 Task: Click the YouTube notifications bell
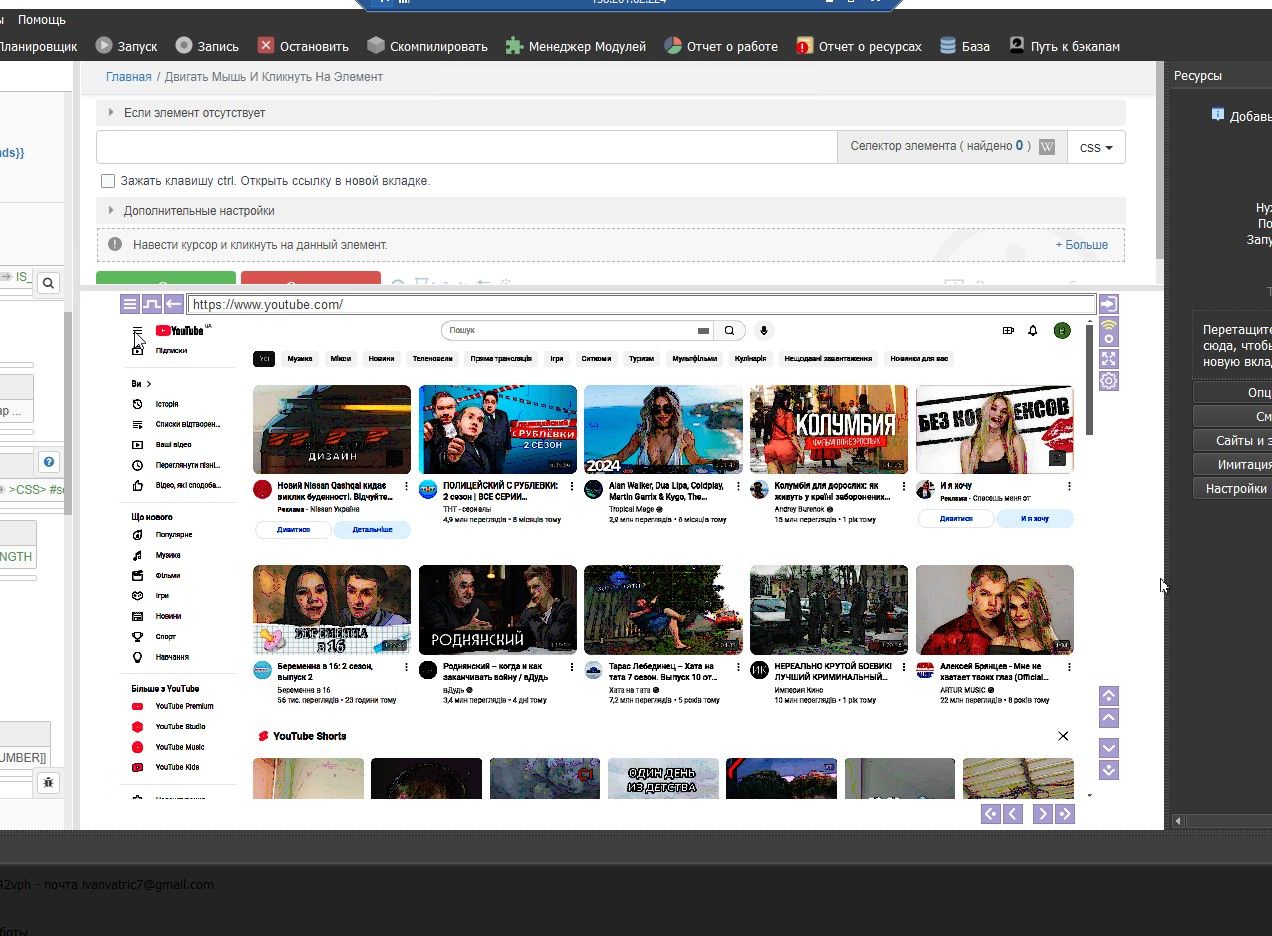[1033, 331]
